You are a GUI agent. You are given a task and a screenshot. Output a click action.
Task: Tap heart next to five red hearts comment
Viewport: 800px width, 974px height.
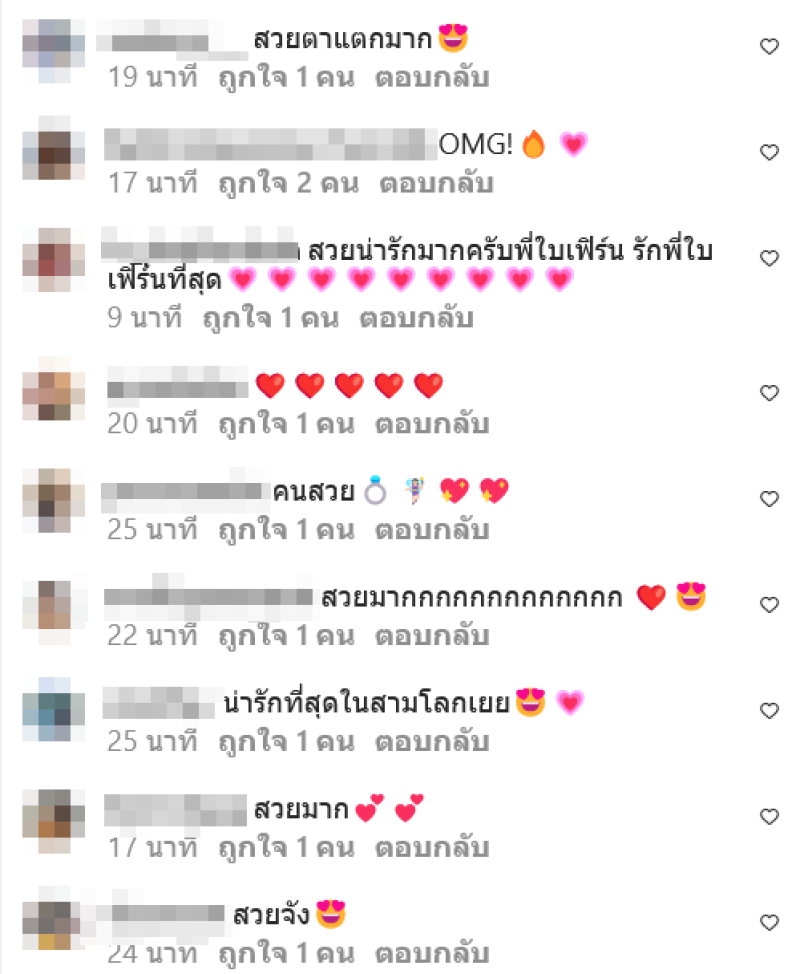coord(769,393)
